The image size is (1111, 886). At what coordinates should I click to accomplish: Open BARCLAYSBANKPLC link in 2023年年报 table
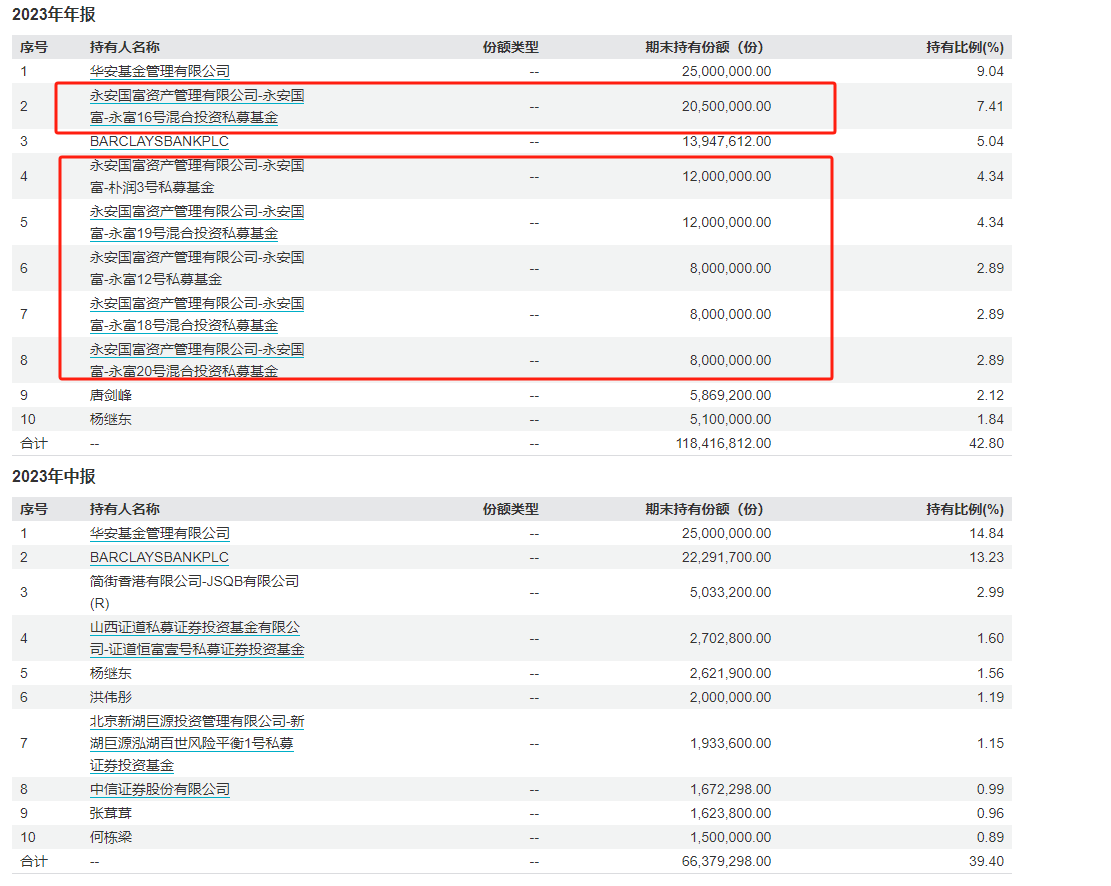[159, 142]
